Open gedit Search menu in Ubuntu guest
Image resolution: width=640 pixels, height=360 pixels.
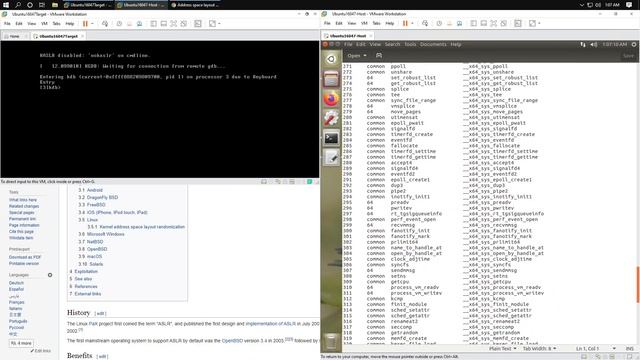392,44
